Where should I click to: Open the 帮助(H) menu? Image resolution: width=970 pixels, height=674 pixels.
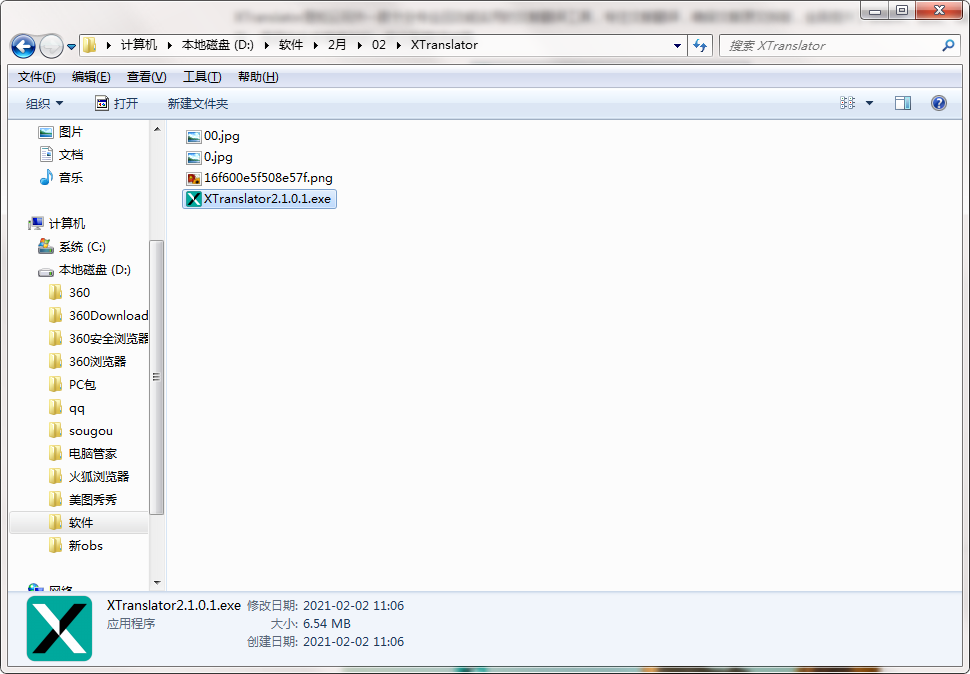[258, 77]
